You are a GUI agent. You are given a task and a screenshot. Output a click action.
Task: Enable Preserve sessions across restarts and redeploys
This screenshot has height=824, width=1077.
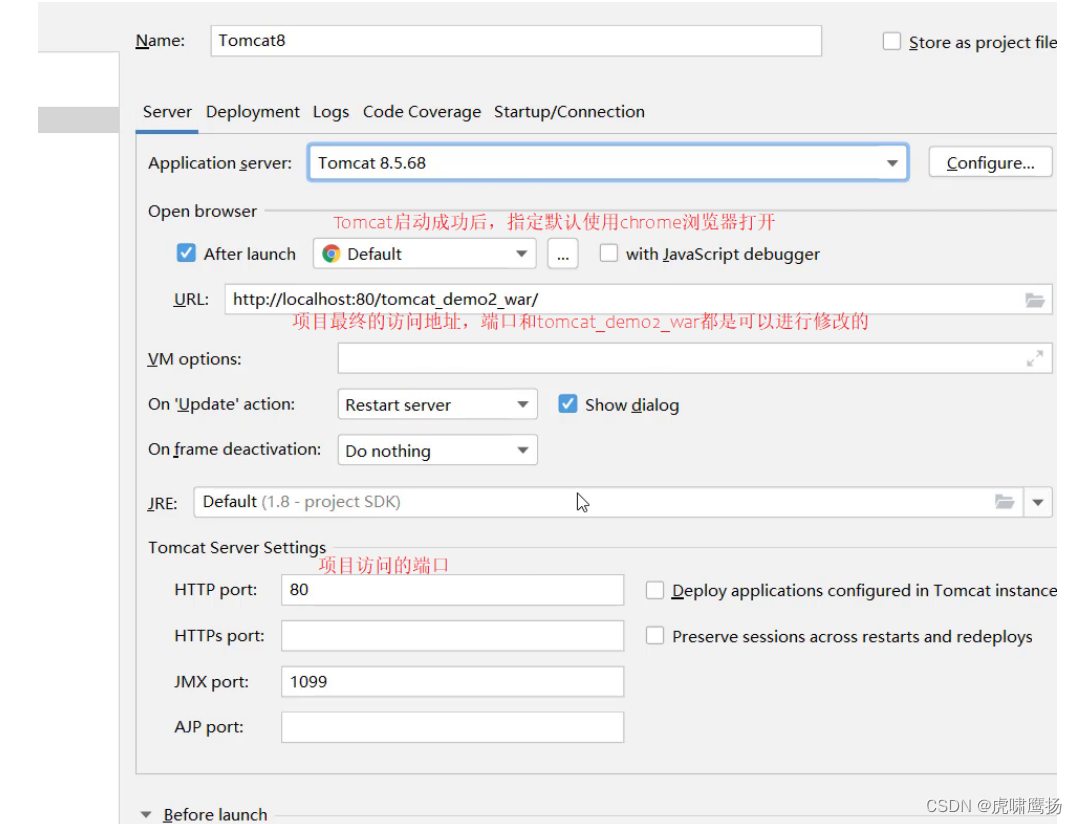coord(655,635)
